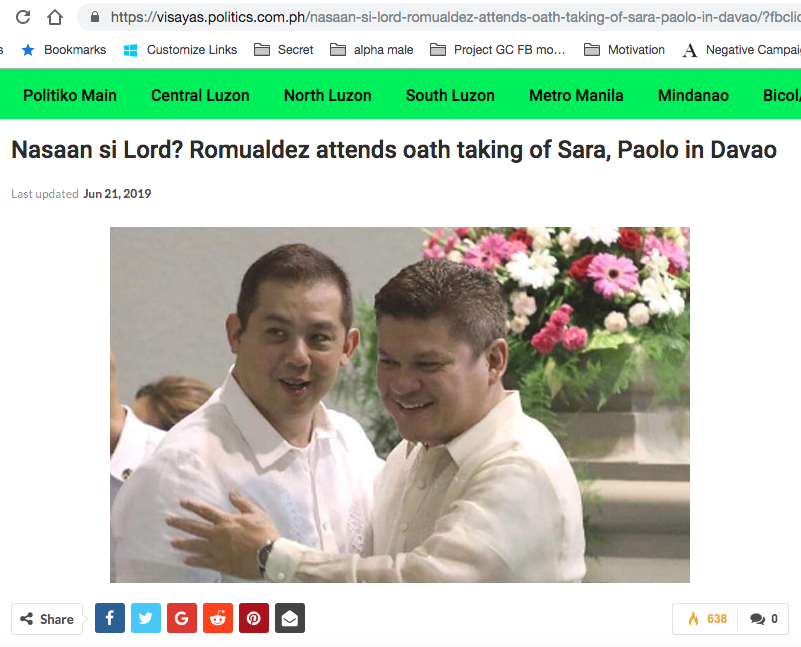Screen dimensions: 801x647
Task: Pin article on Pinterest
Action: click(x=254, y=618)
